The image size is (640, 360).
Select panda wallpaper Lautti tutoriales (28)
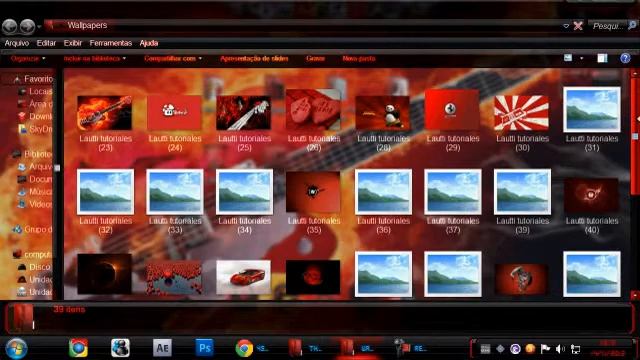tap(383, 113)
